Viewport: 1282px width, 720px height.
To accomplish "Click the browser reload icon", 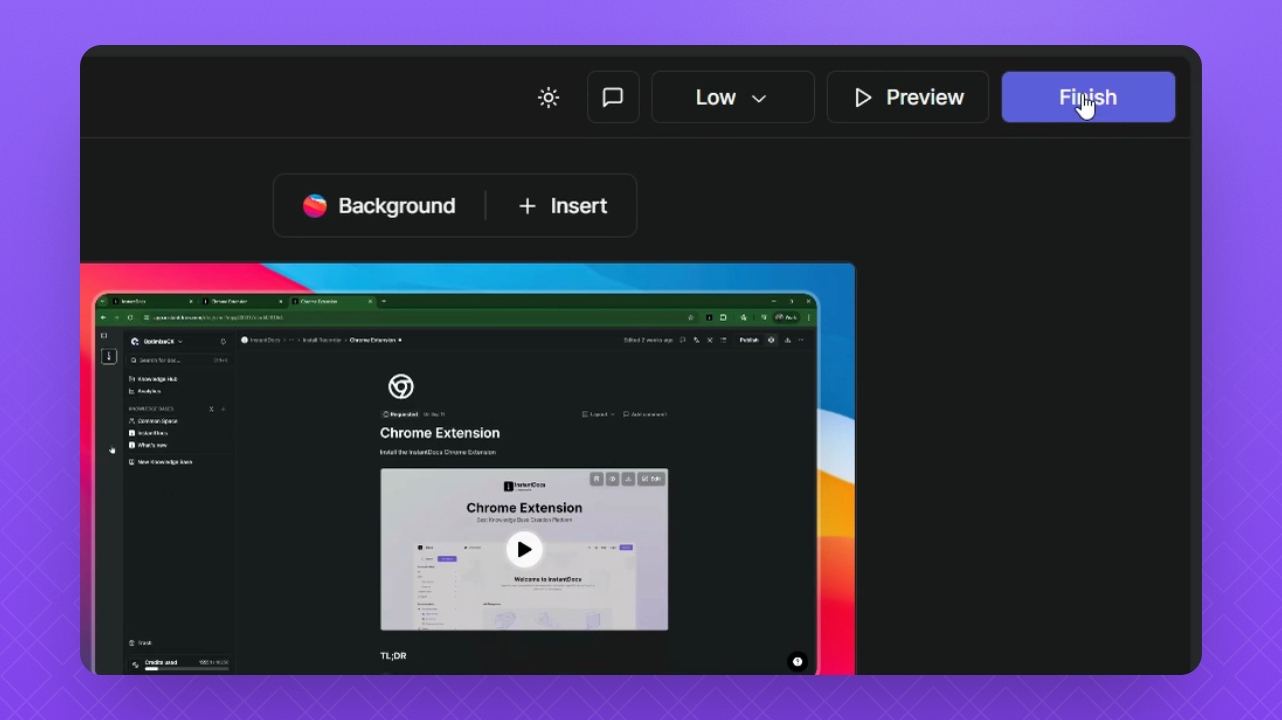I will point(129,317).
